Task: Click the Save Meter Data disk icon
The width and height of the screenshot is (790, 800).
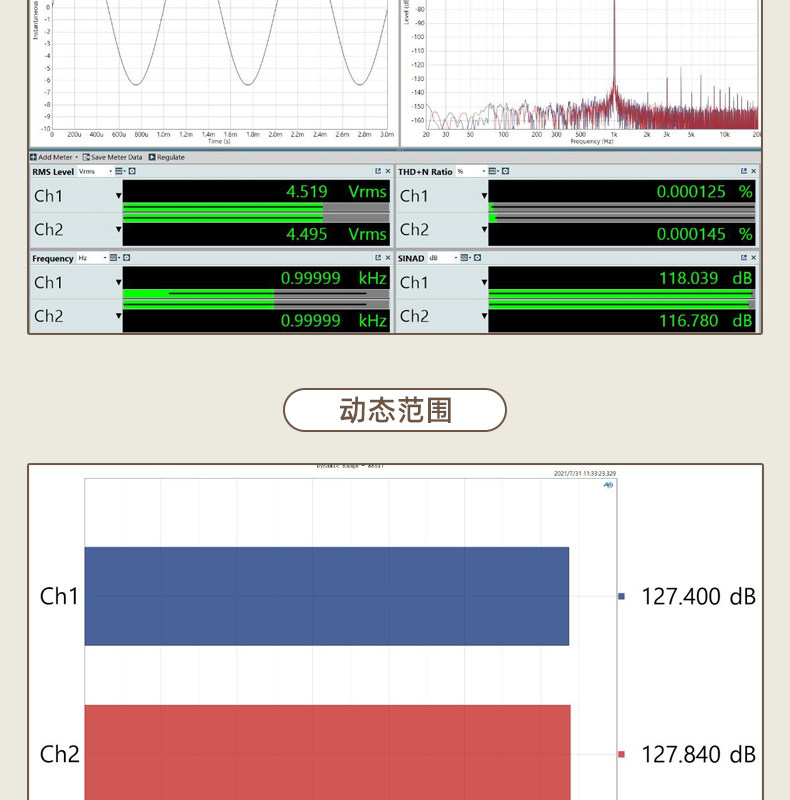Action: pyautogui.click(x=86, y=157)
